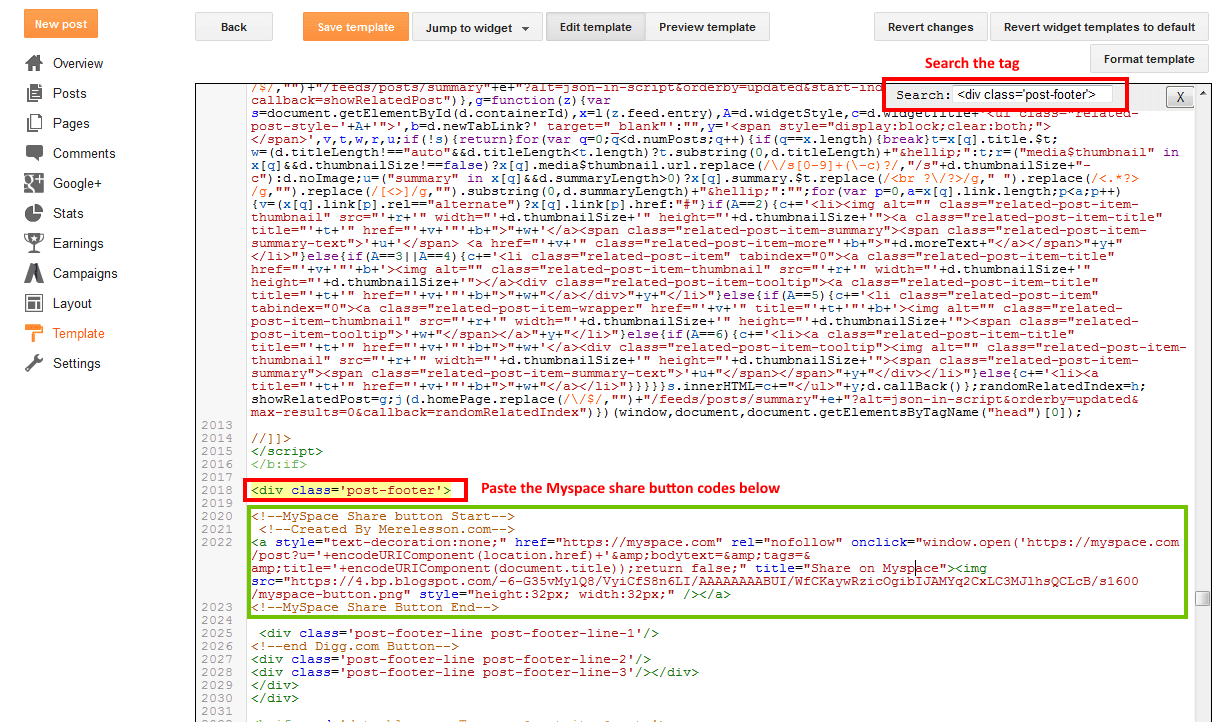Click the MySpace Share button Start comment
Image resolution: width=1220 pixels, height=722 pixels.
tap(383, 516)
